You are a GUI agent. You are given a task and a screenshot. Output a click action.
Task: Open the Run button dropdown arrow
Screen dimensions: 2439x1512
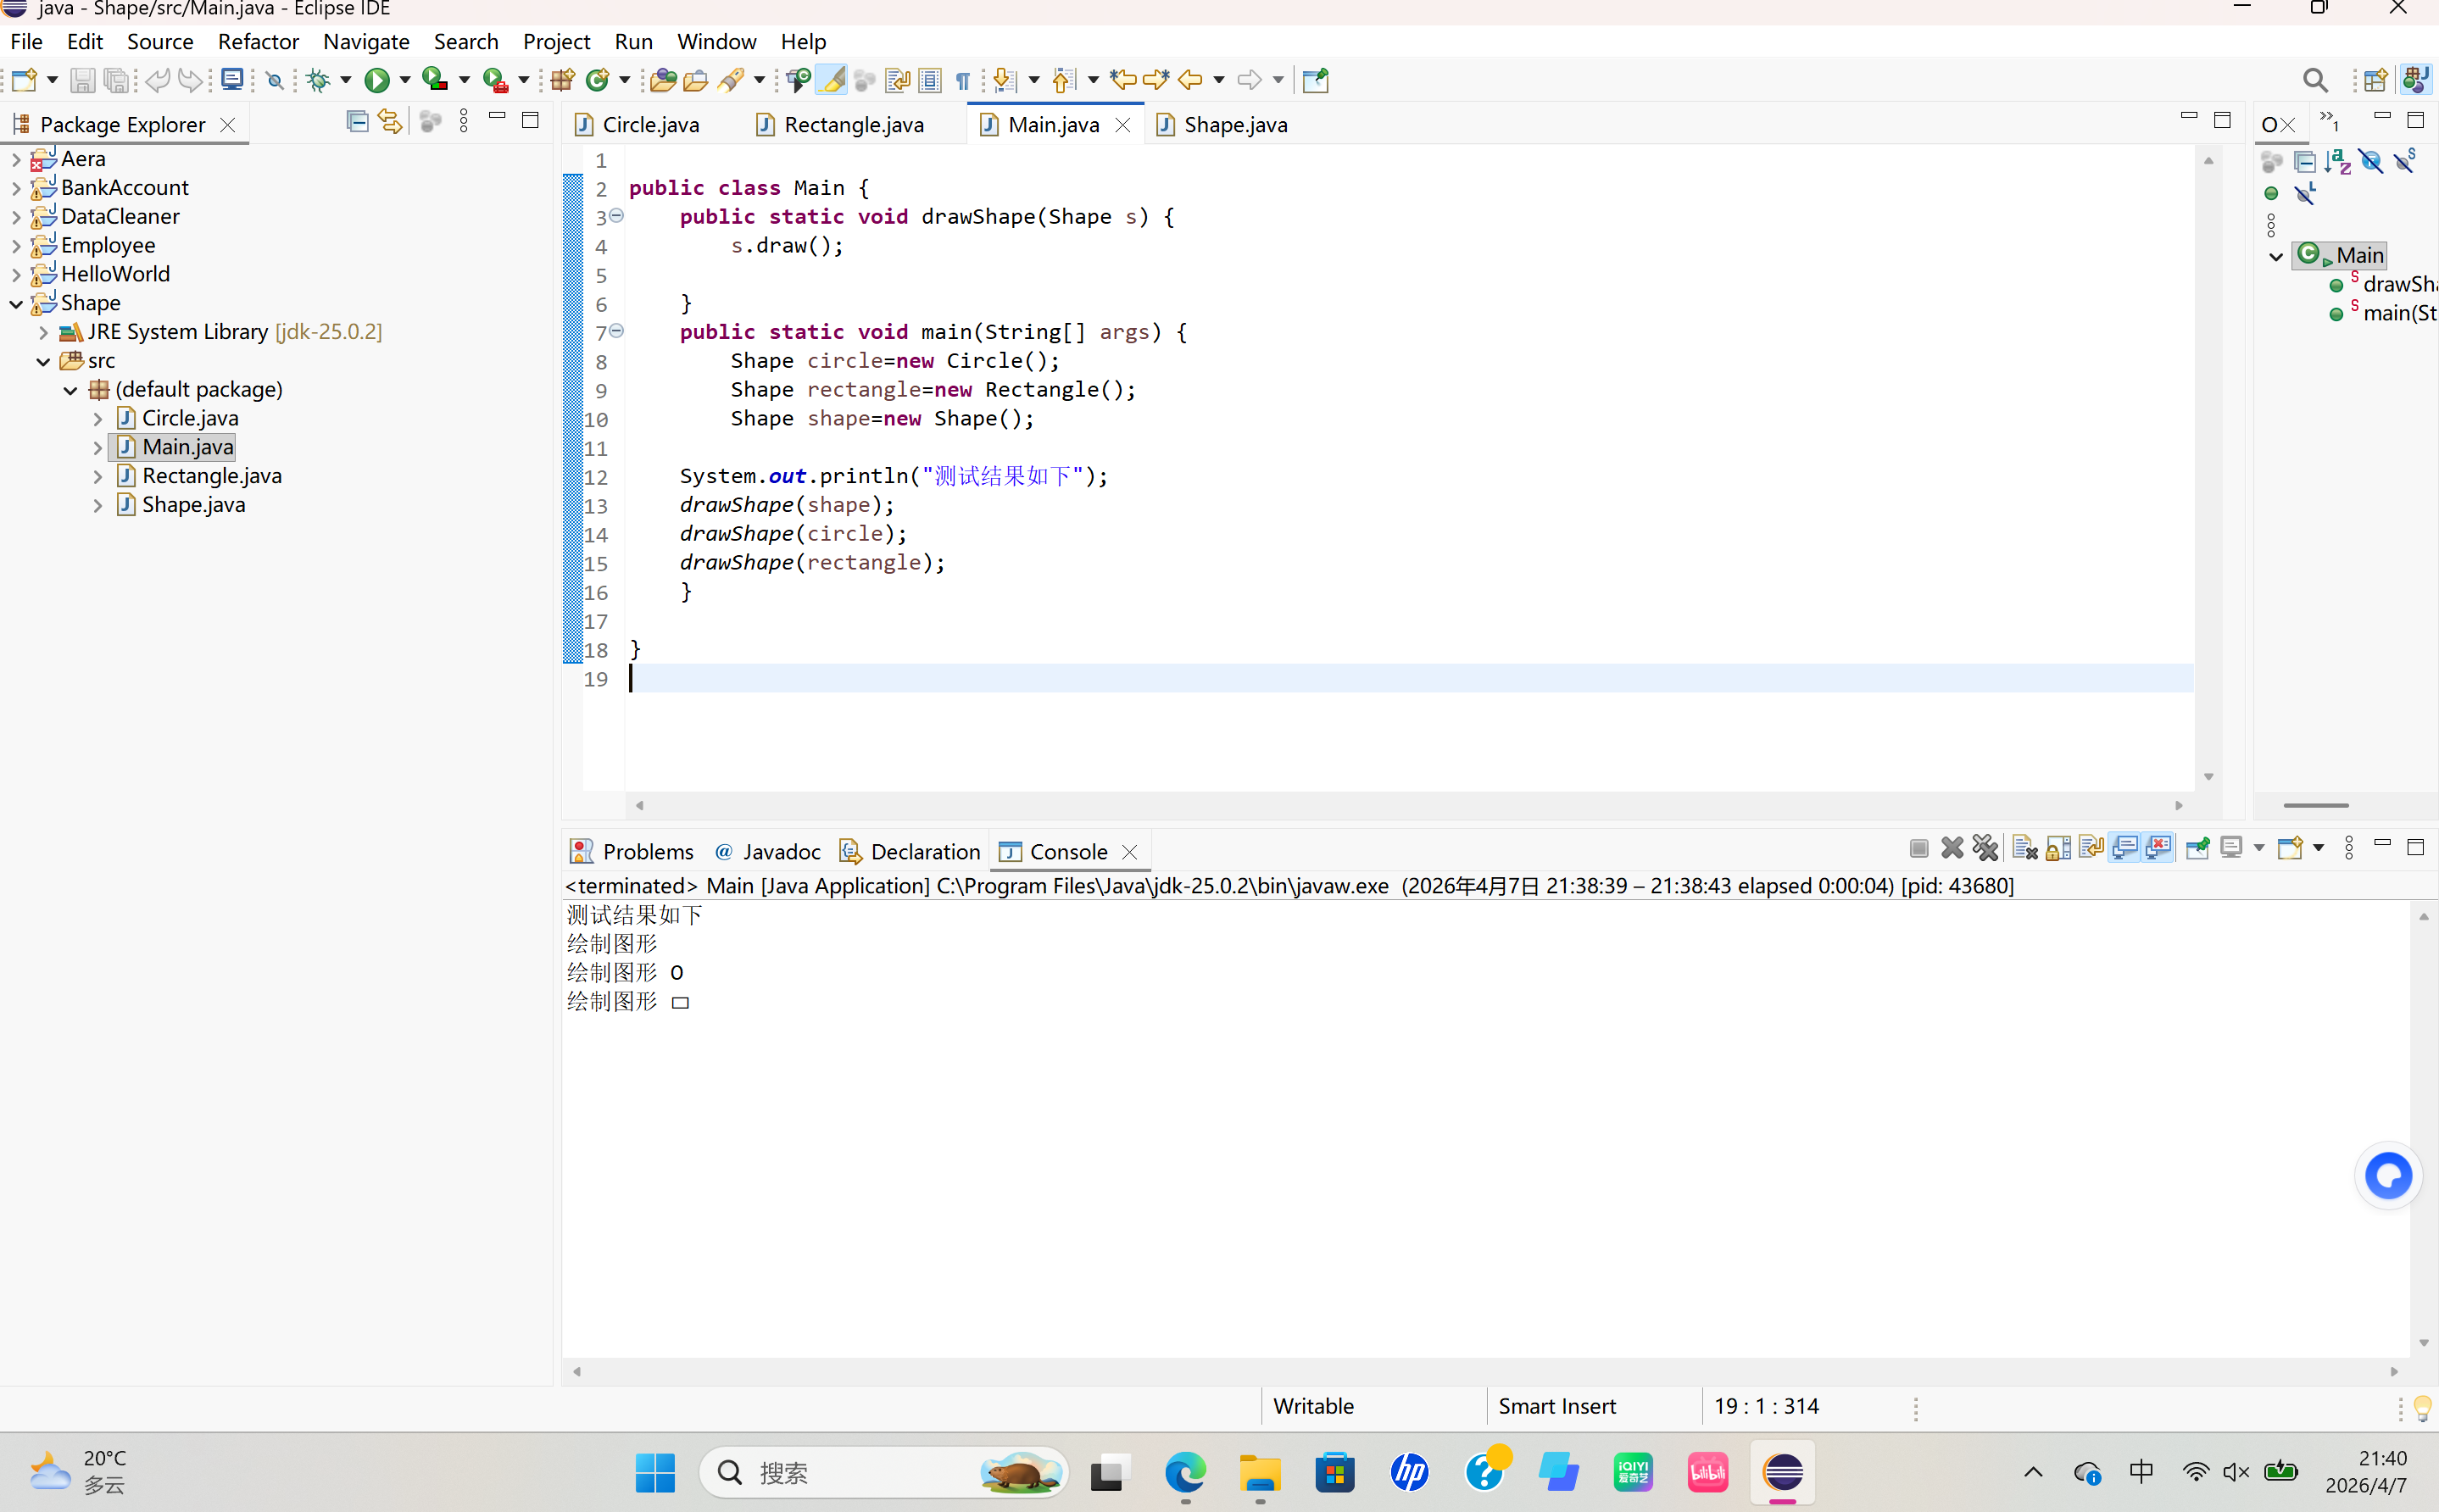pos(405,80)
